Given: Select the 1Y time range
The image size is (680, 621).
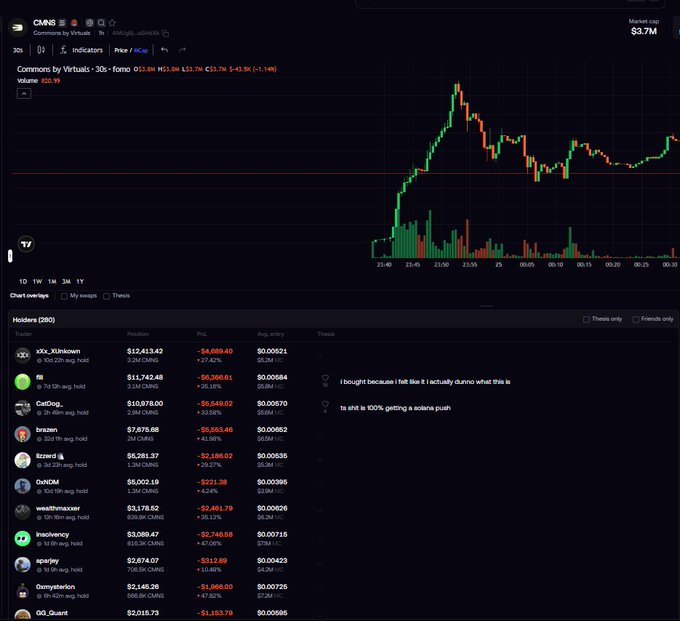Looking at the screenshot, I should pyautogui.click(x=80, y=281).
